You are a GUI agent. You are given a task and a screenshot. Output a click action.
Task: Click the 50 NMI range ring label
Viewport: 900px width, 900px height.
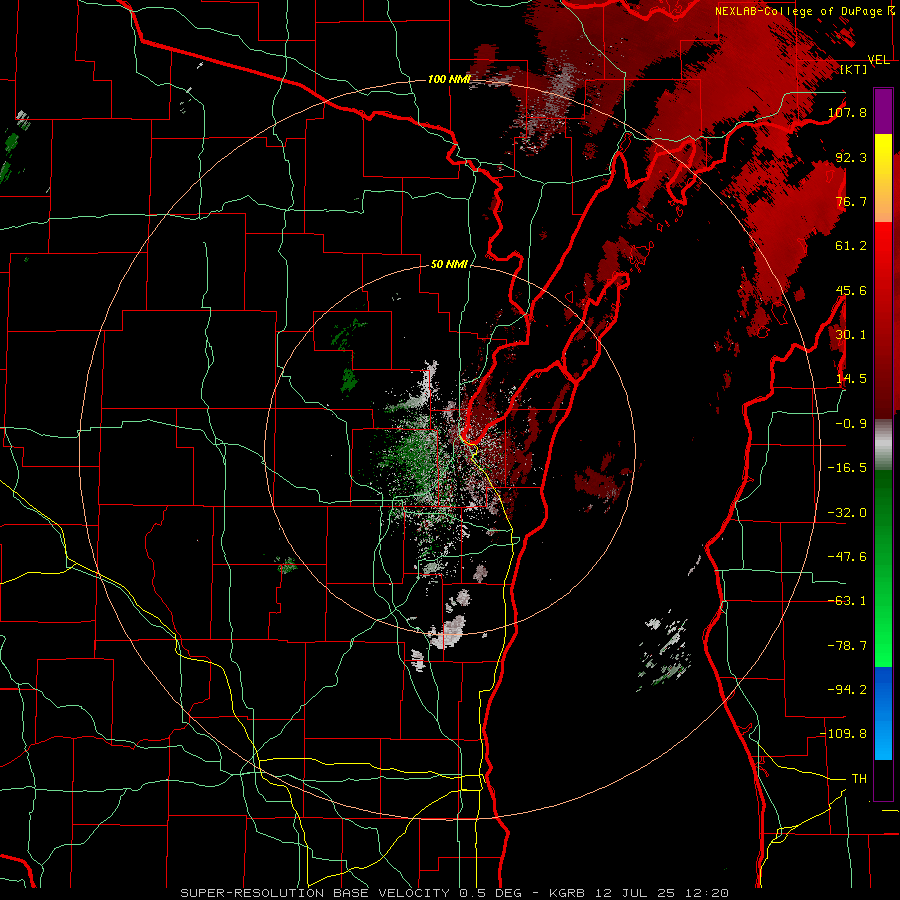click(449, 265)
